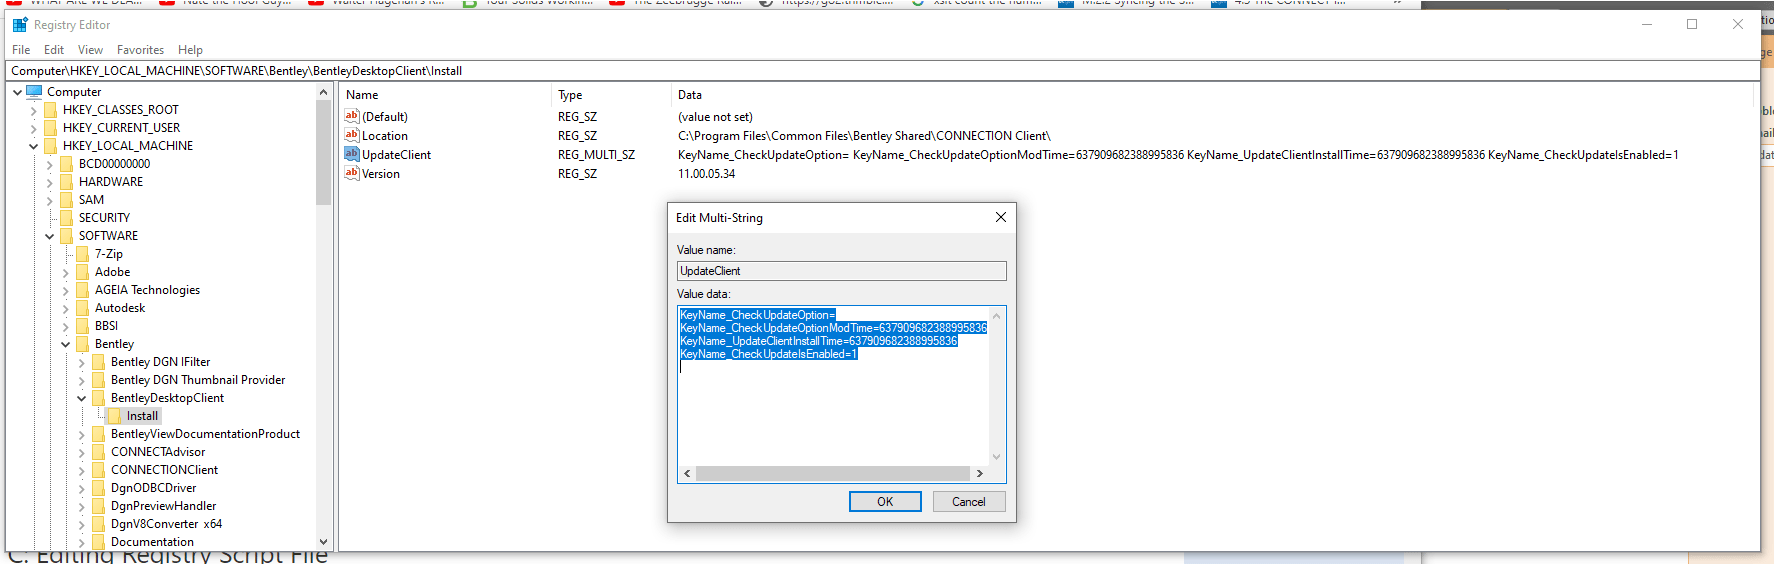Collapse BentleyDesktopClient key
The image size is (1774, 564).
[81, 398]
